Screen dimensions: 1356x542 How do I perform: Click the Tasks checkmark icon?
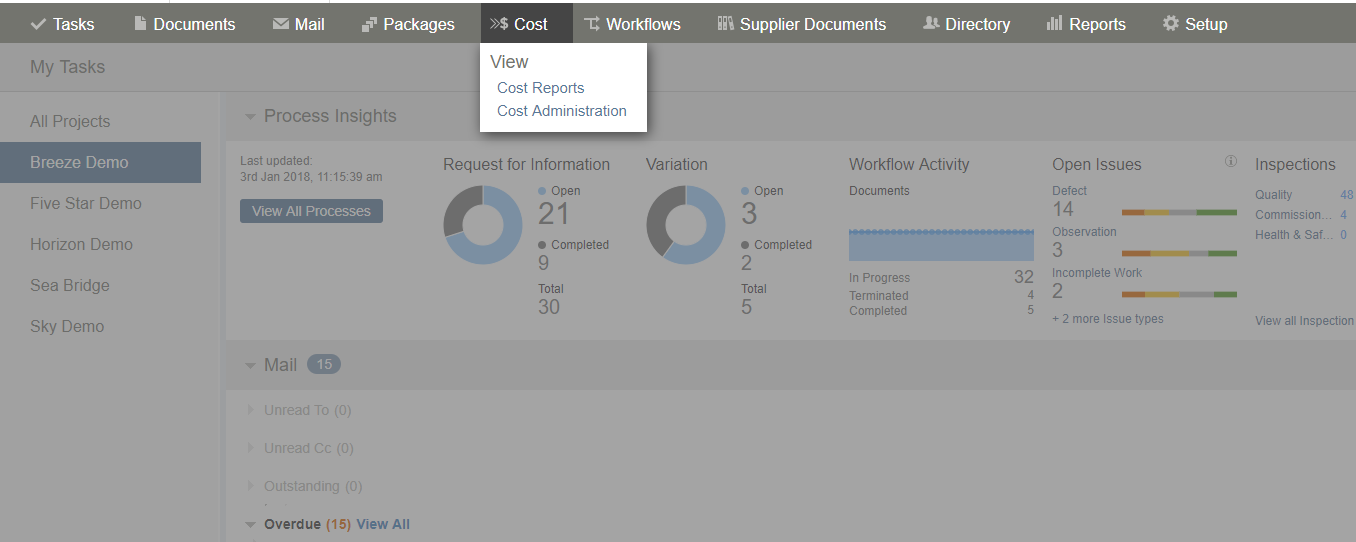pos(39,24)
